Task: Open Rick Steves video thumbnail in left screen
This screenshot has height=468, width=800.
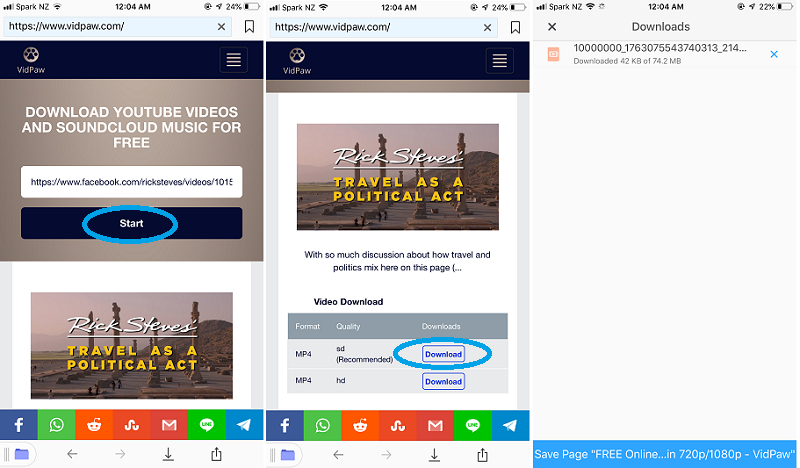Action: click(x=132, y=346)
